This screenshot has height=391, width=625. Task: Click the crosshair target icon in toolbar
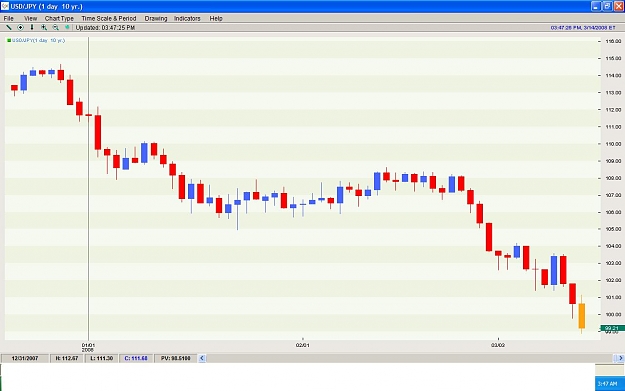pyautogui.click(x=20, y=28)
